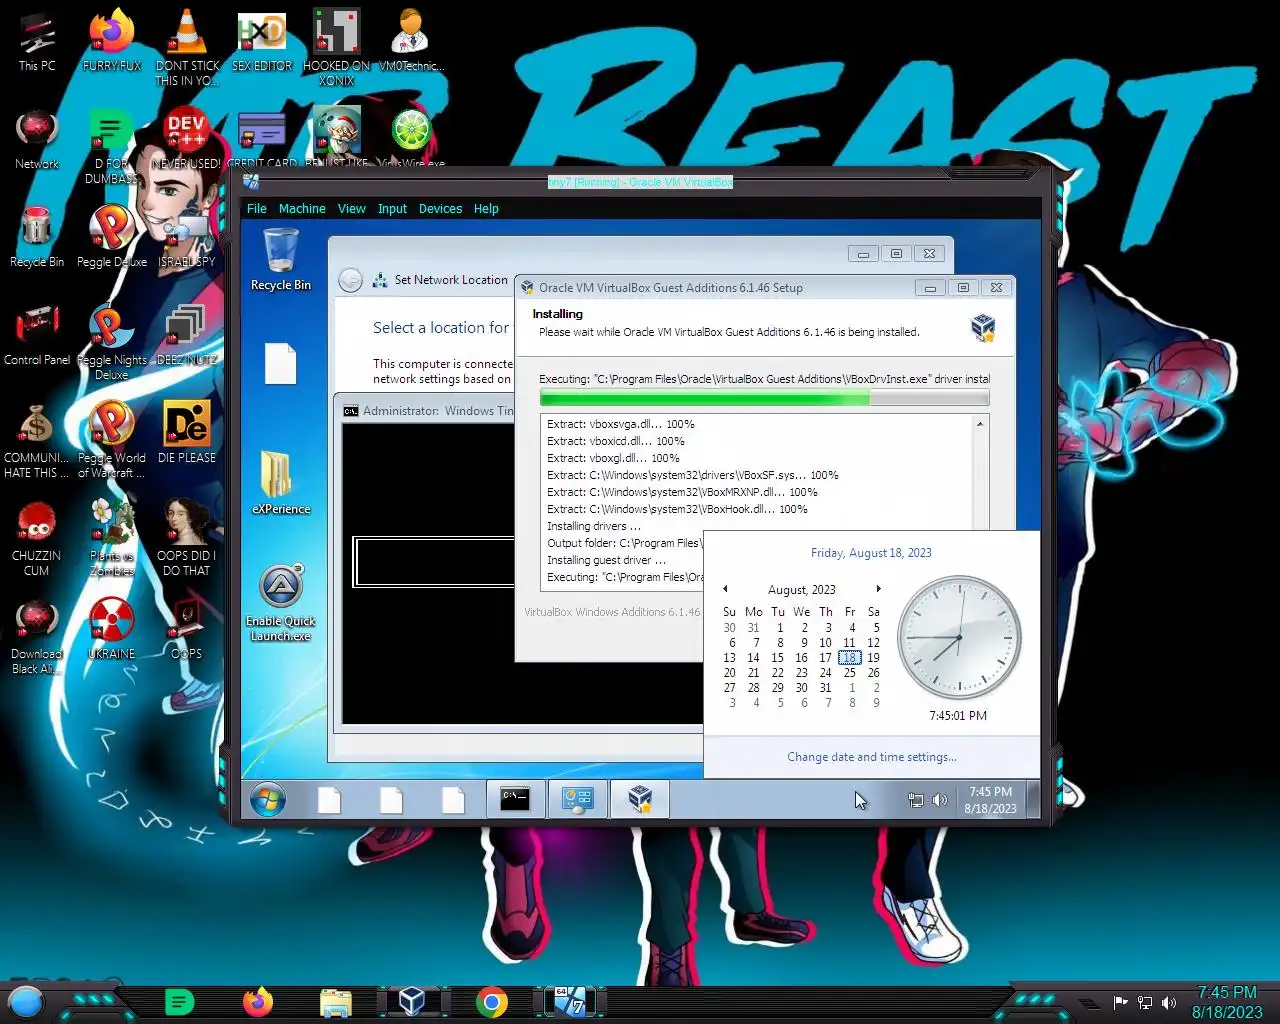Click the Windows 7 Start orb in the VM
Screen dimensions: 1280x1024
[268, 800]
